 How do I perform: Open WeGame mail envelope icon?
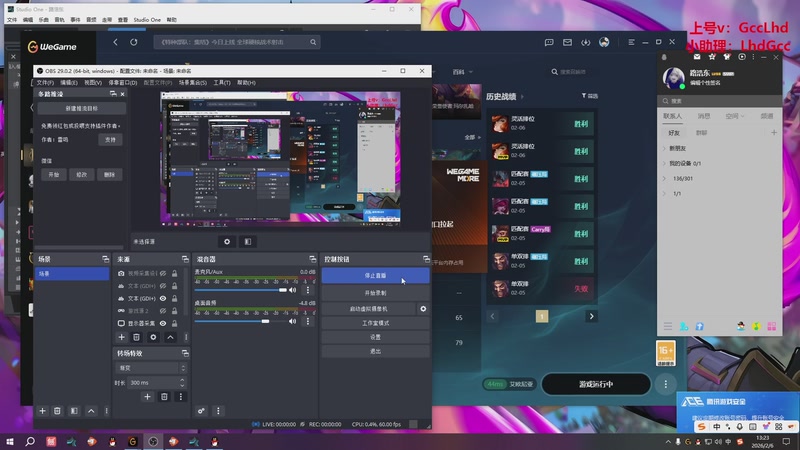point(567,42)
